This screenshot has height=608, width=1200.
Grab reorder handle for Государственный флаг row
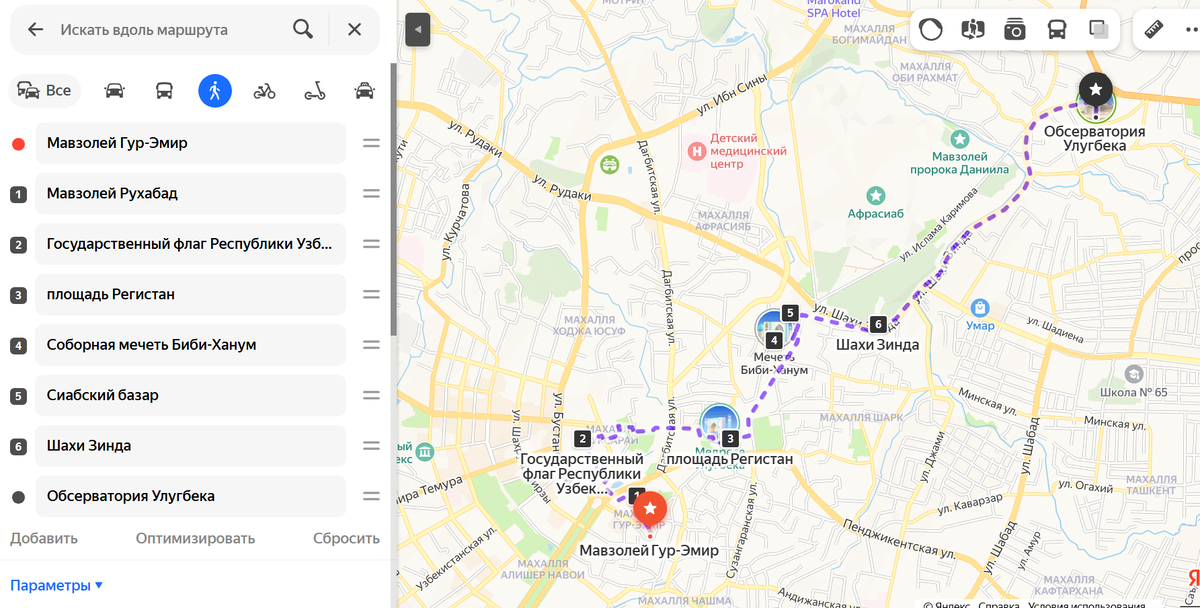[371, 244]
